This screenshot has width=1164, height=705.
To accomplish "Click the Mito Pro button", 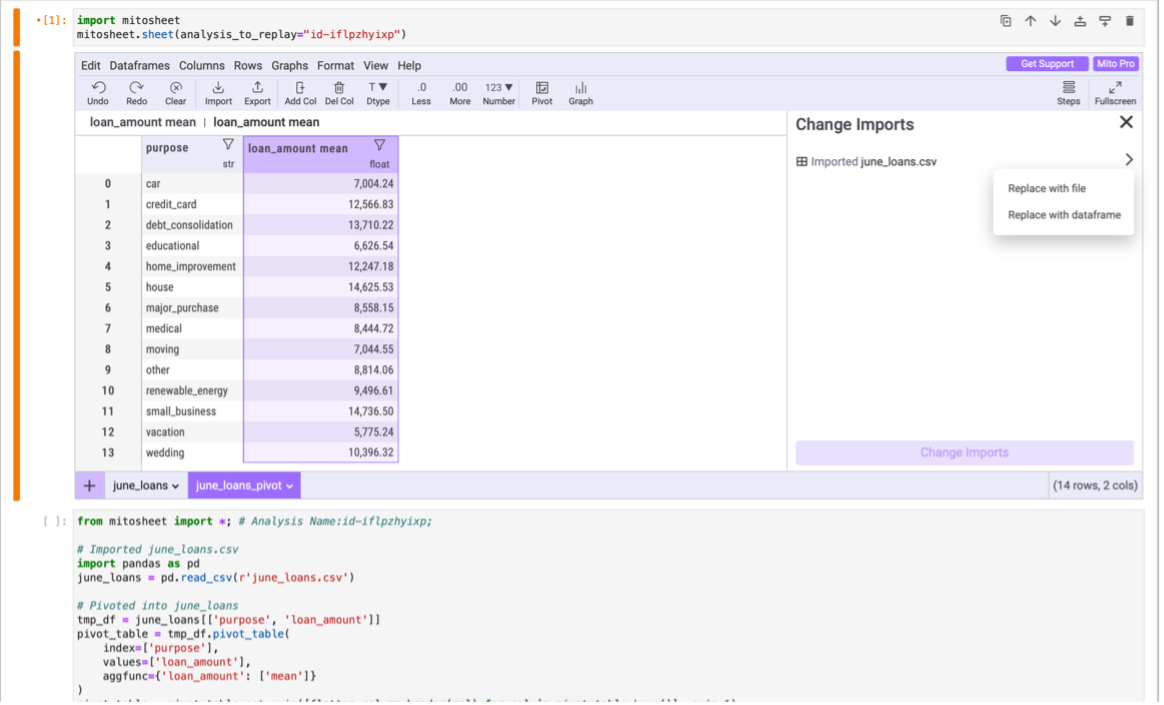I will tap(1115, 64).
